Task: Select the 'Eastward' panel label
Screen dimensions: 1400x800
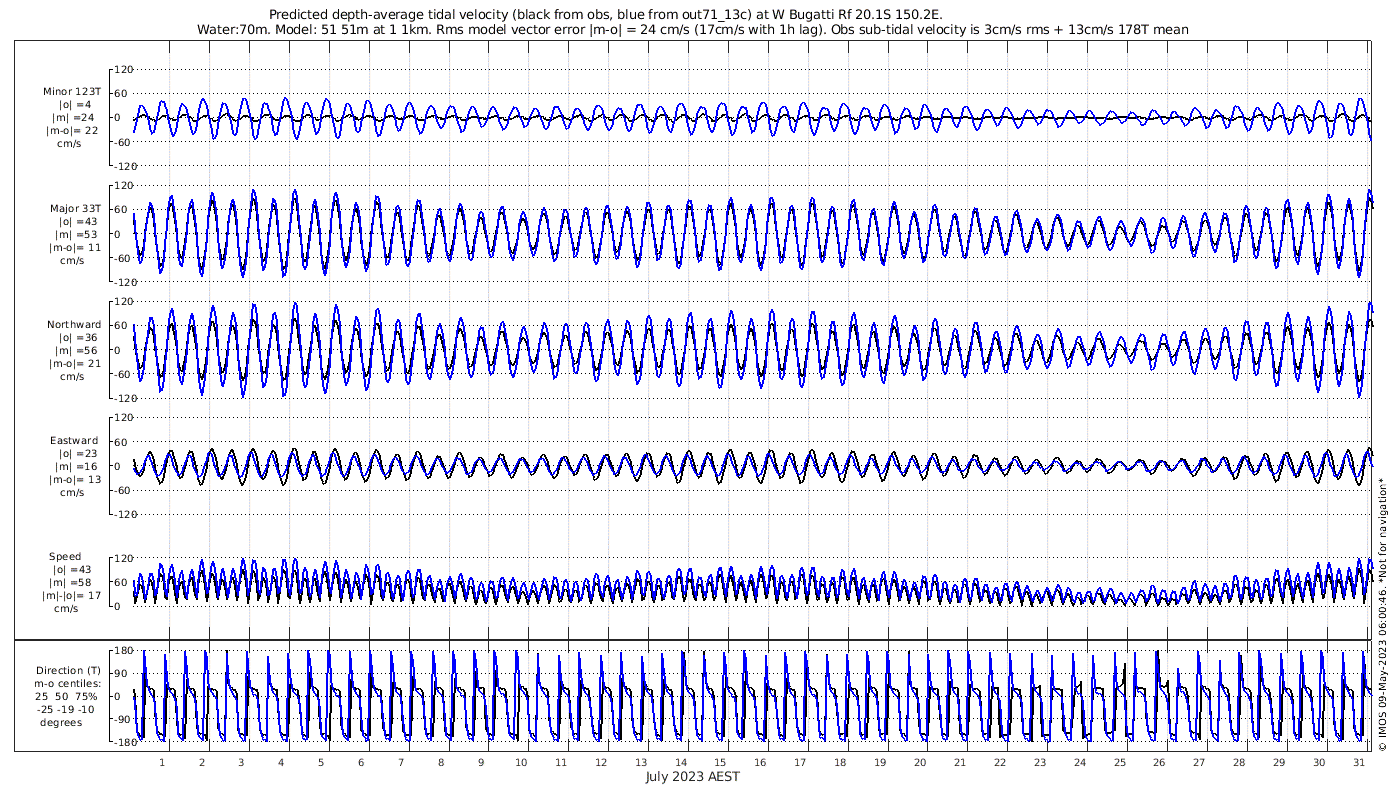Action: pyautogui.click(x=74, y=441)
